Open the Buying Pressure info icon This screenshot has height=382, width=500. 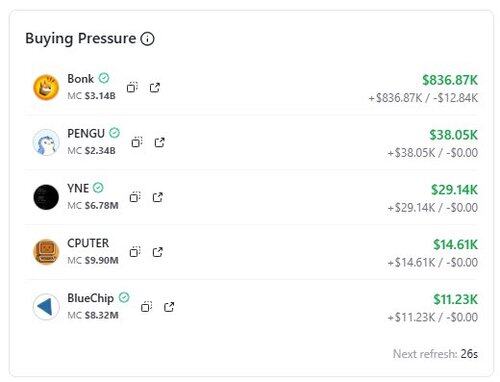(x=147, y=39)
